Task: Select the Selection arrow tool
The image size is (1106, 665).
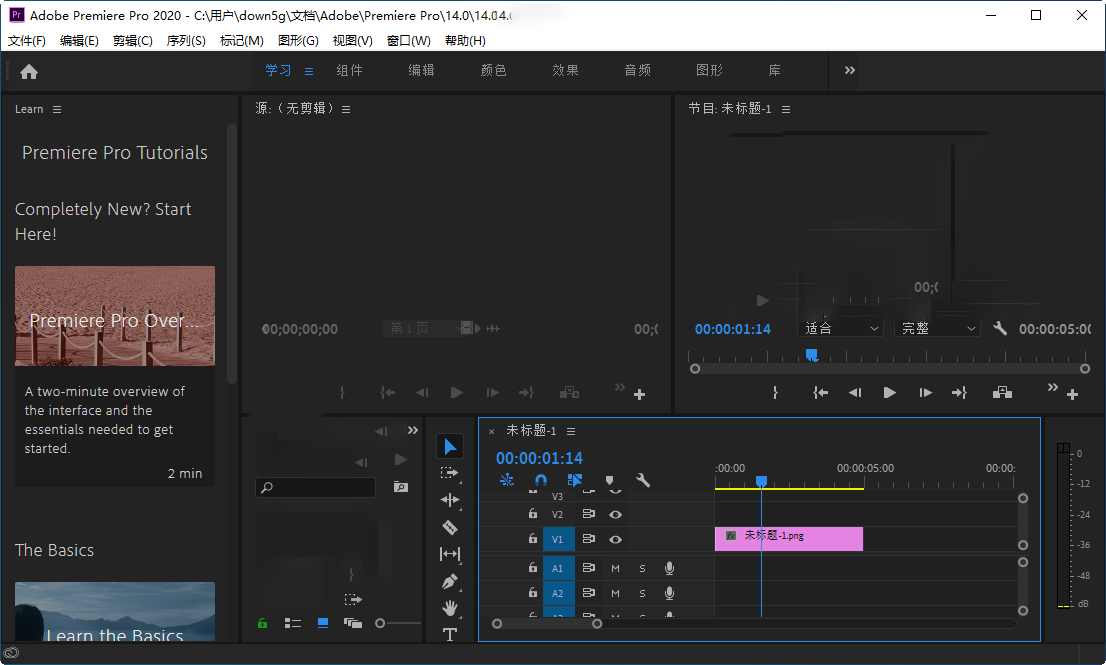Action: (450, 446)
